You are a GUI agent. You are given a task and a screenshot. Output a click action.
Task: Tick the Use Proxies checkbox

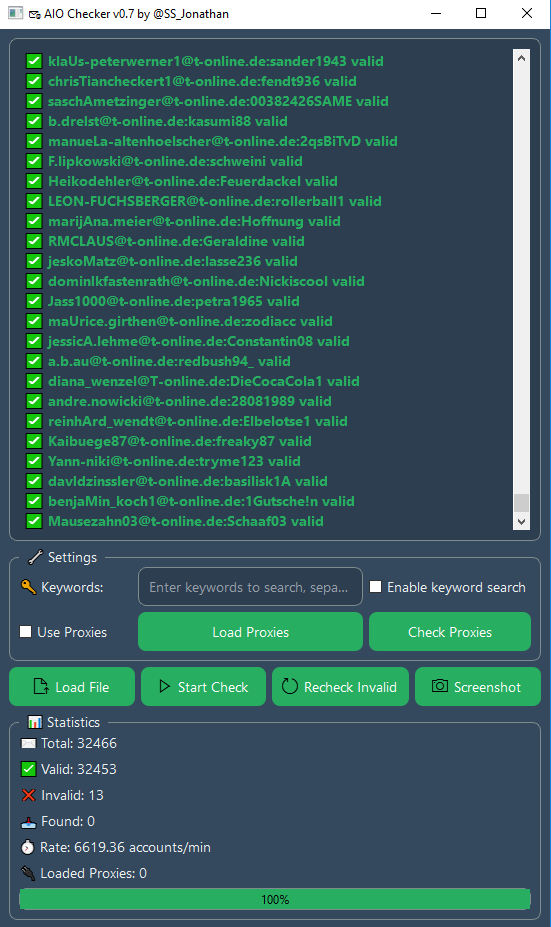[x=25, y=631]
